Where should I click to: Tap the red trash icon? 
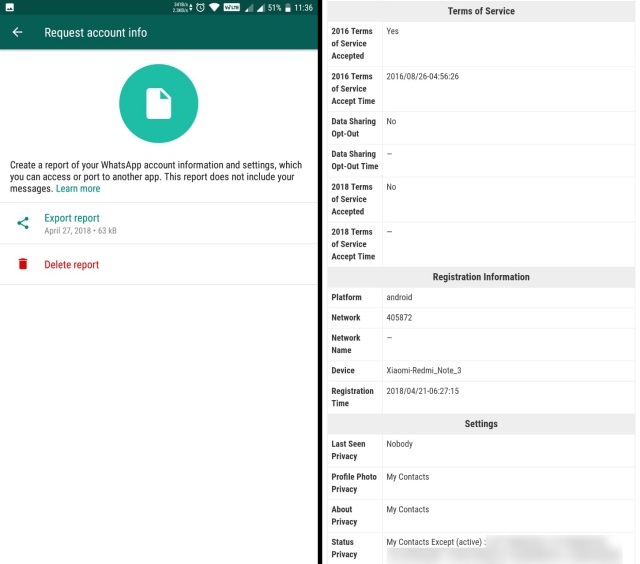(23, 264)
